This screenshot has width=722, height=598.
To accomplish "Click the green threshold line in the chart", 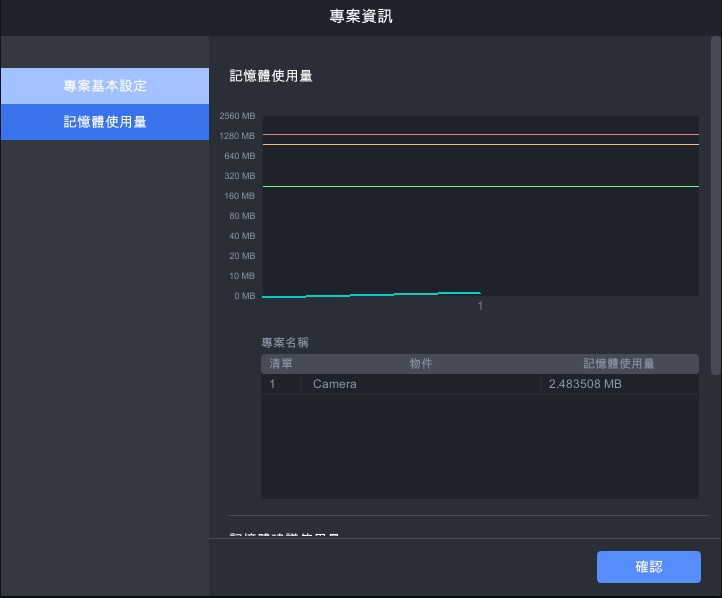I will pyautogui.click(x=480, y=186).
